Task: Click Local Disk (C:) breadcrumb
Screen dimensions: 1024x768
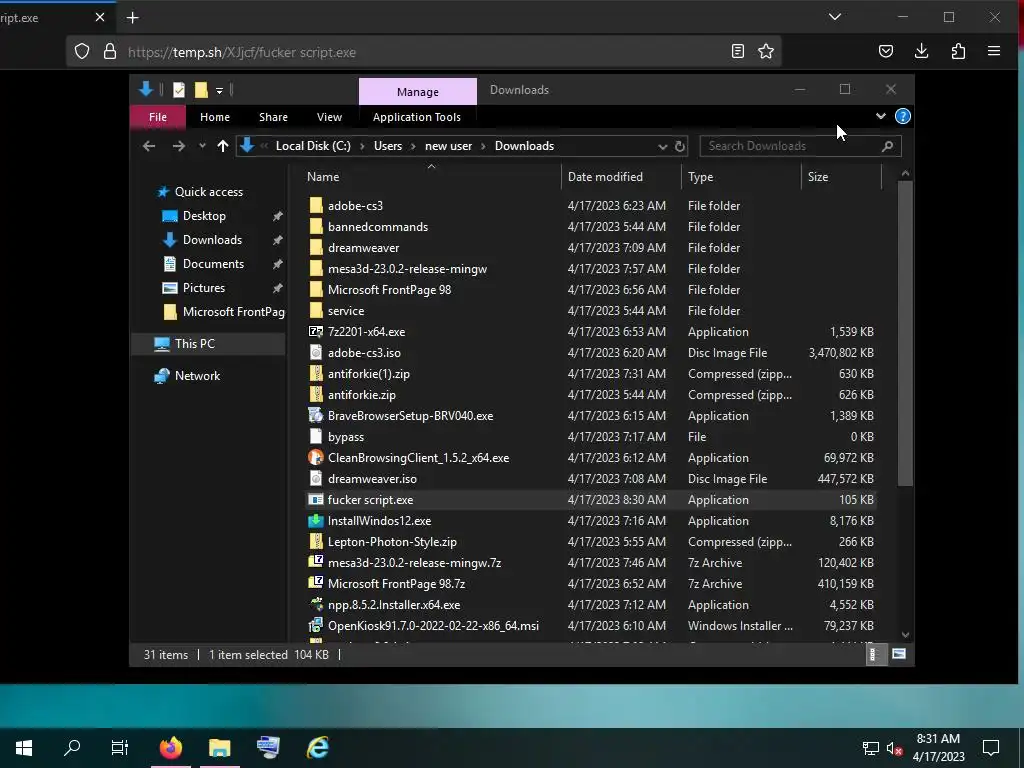Action: 313,146
